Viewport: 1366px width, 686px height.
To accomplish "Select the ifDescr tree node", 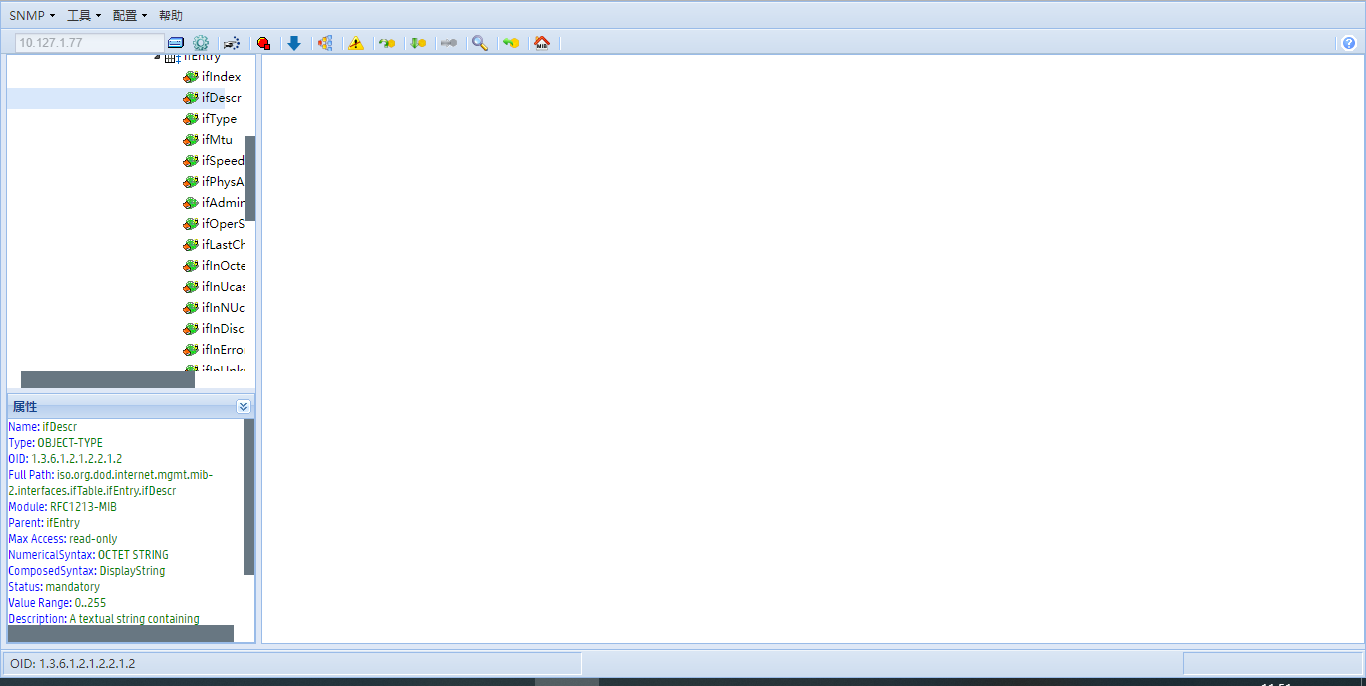I will (221, 98).
